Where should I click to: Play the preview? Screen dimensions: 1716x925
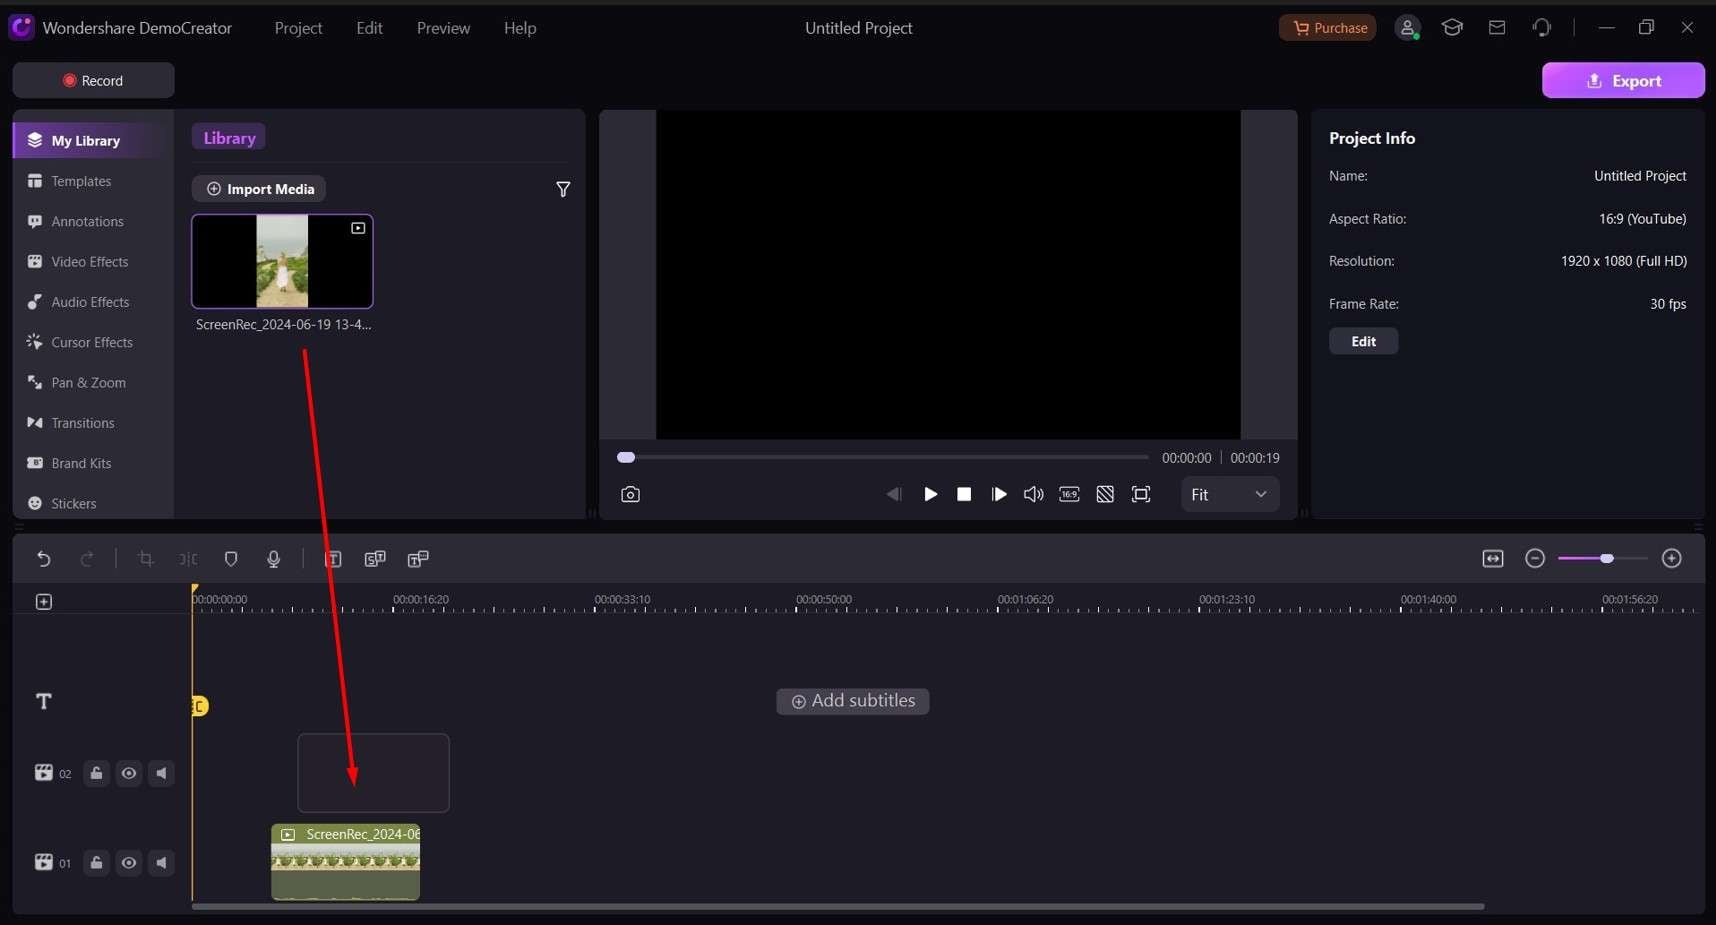[x=930, y=494]
